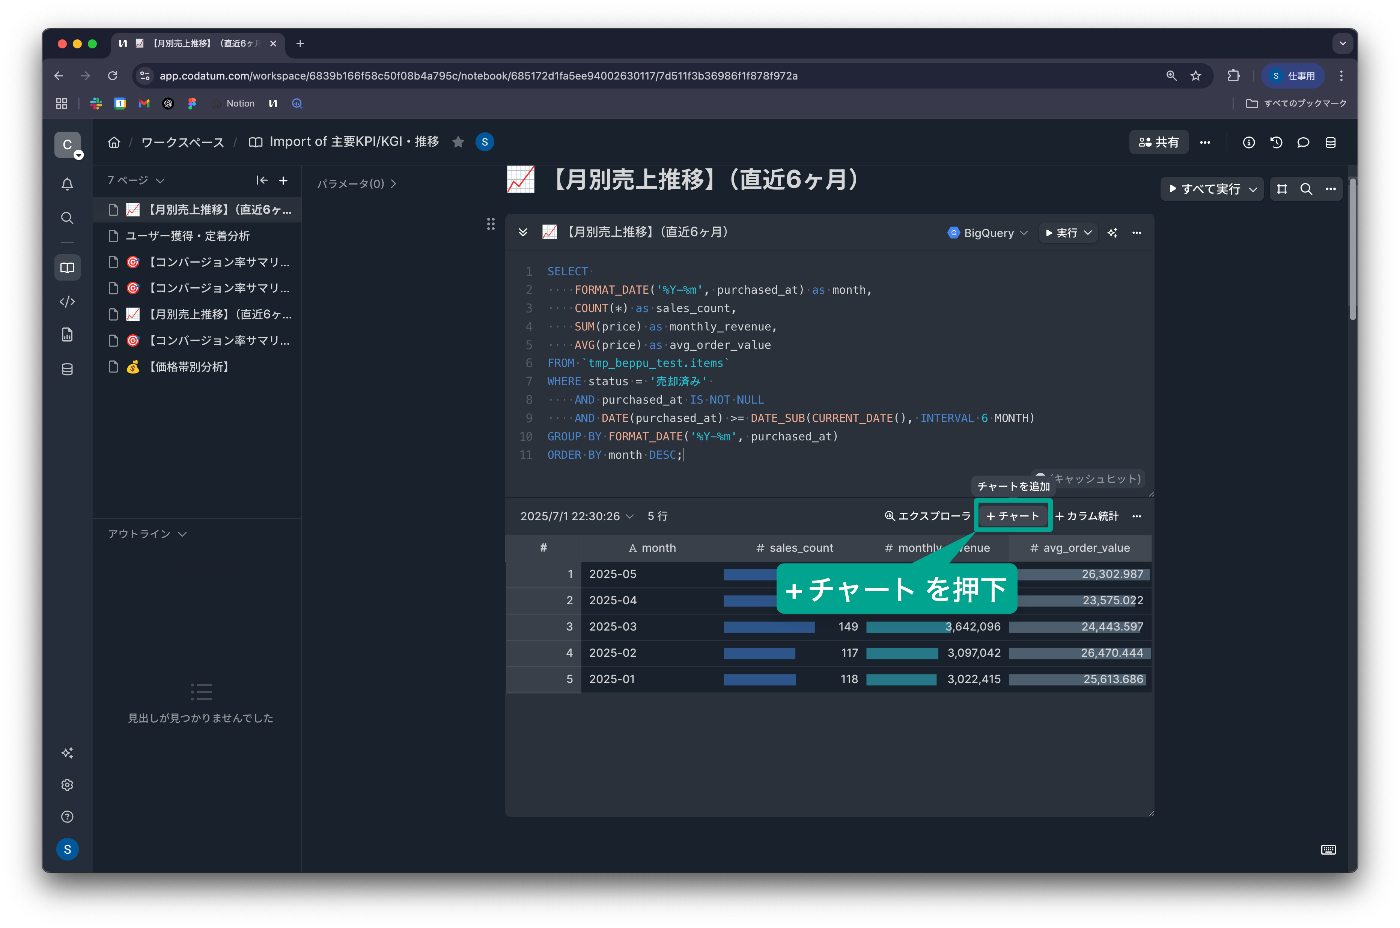Open the notebooks book icon in the sidebar
Viewport: 1400px width, 928px height.
coord(67,268)
